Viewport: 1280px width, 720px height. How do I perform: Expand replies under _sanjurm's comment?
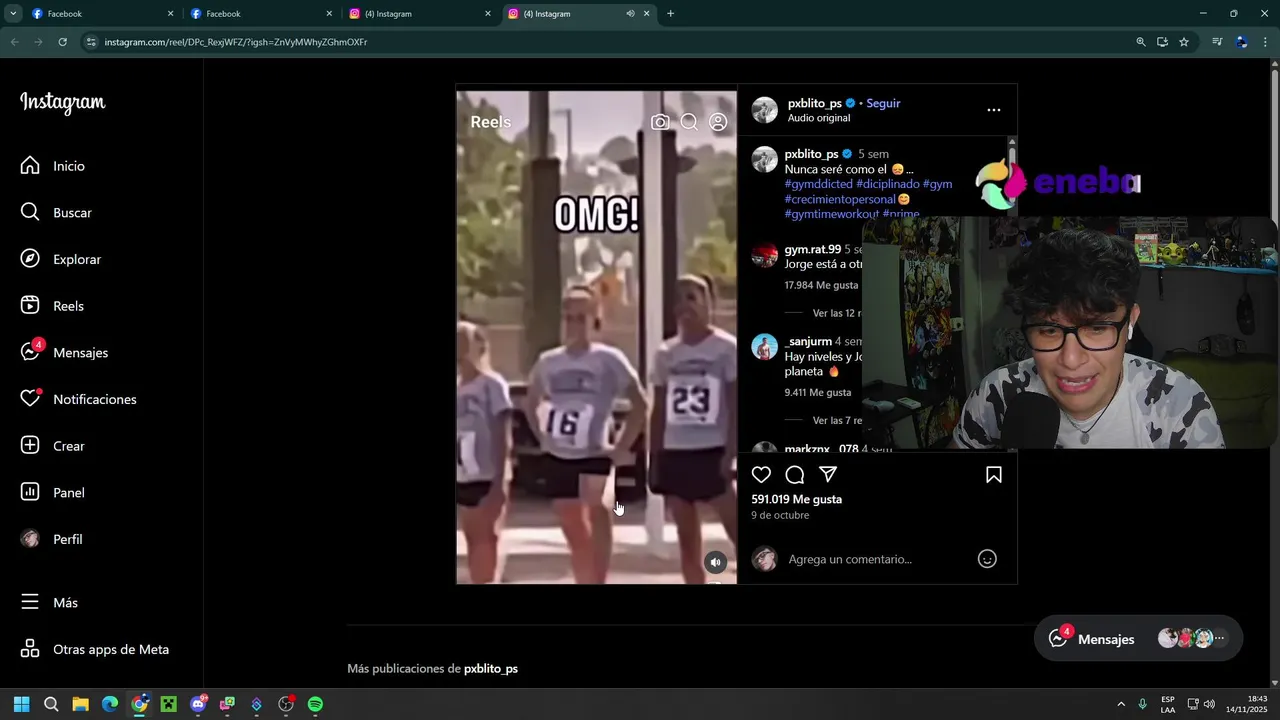(837, 421)
